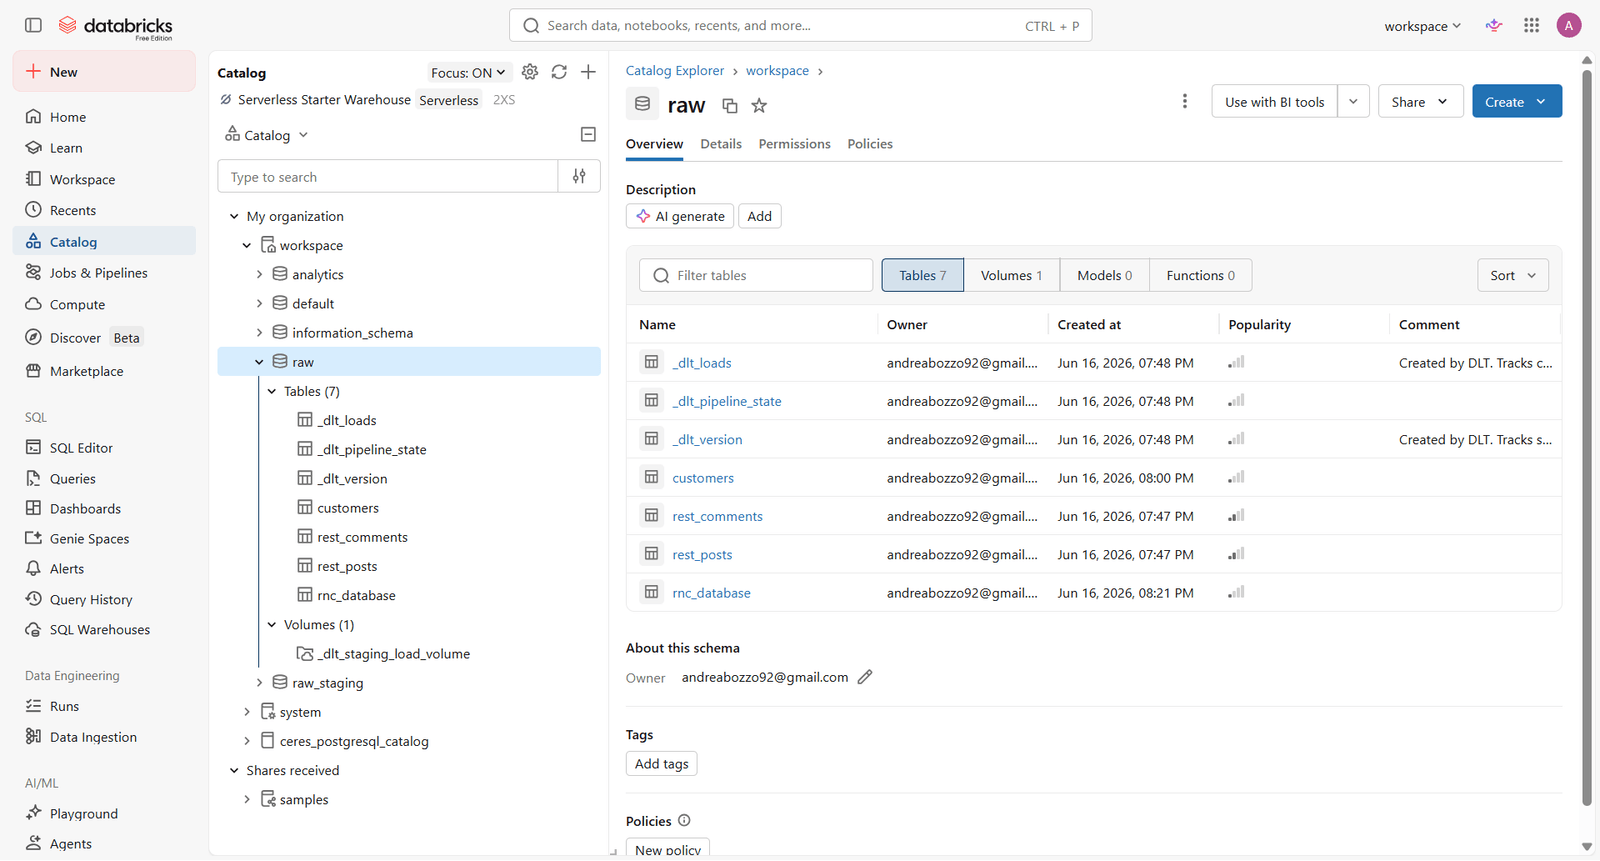Add raw schema to favorites star

coord(759,106)
